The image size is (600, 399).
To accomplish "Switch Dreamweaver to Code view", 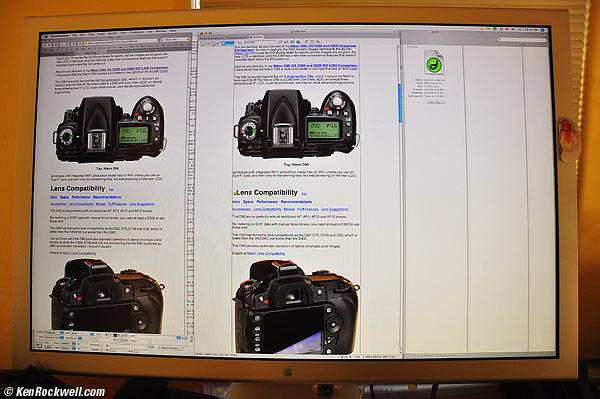I will (207, 43).
